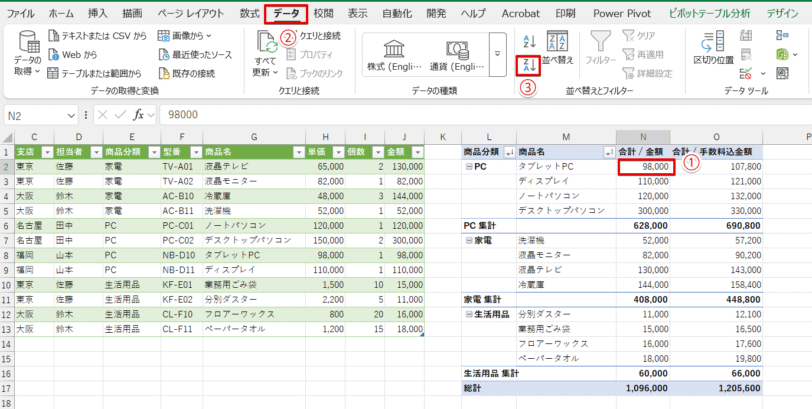Open the Name Box dropdown
The image size is (812, 409).
click(71, 115)
